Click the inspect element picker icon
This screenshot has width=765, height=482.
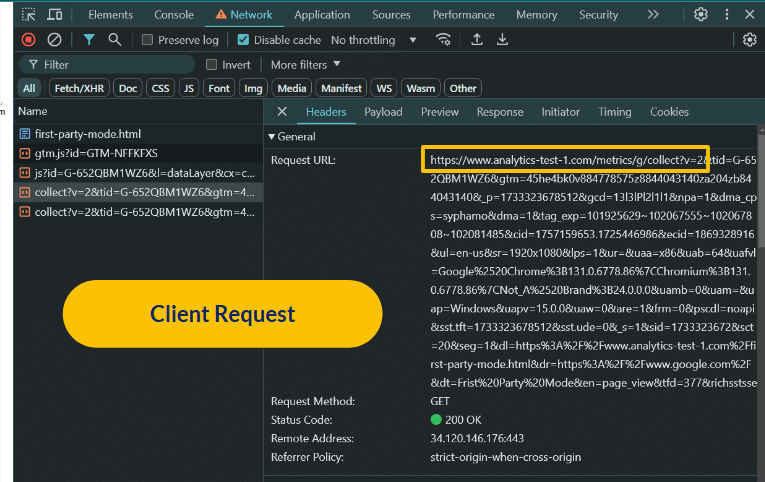click(x=28, y=15)
